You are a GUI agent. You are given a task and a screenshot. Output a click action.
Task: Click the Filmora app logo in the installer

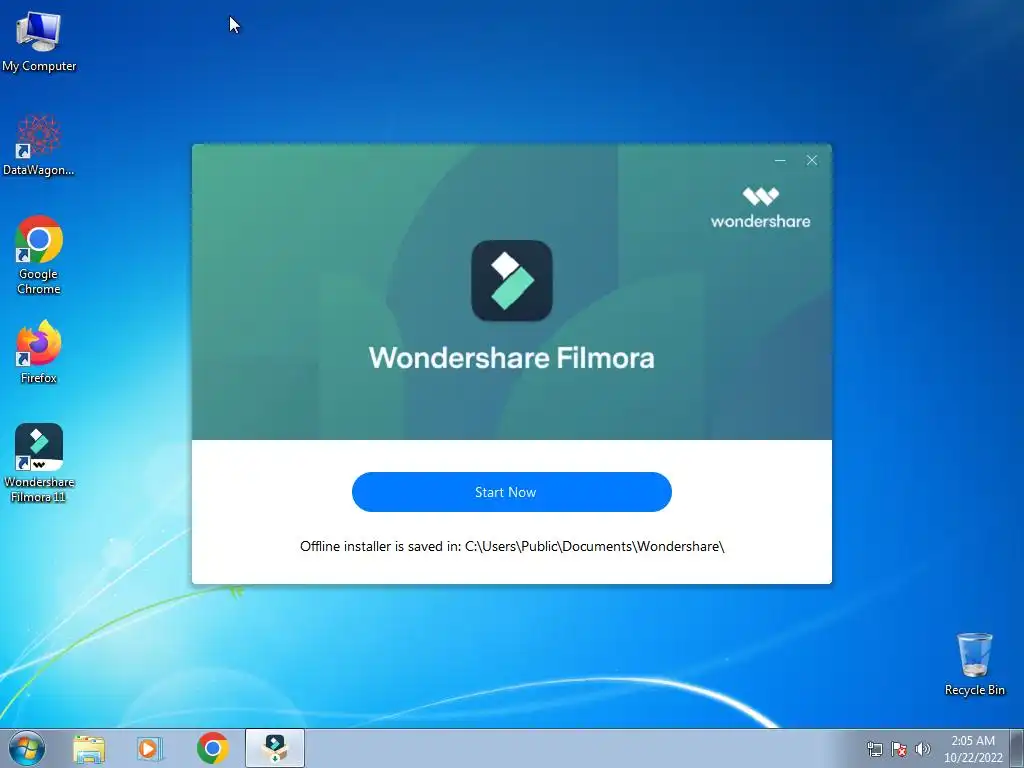512,281
